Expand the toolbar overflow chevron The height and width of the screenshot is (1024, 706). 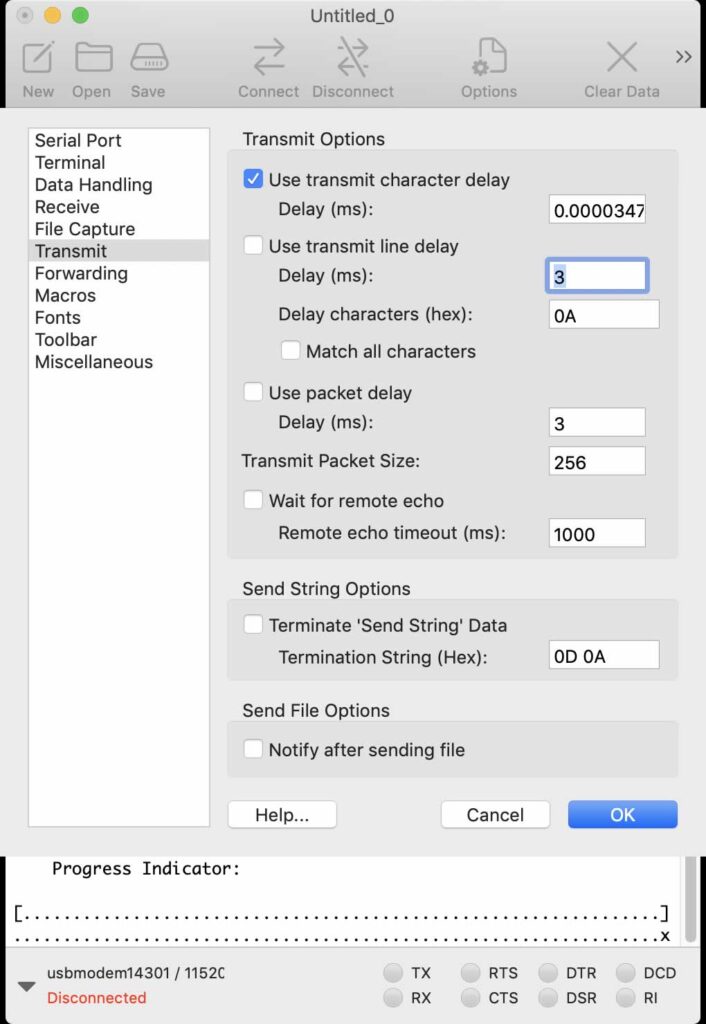[684, 57]
